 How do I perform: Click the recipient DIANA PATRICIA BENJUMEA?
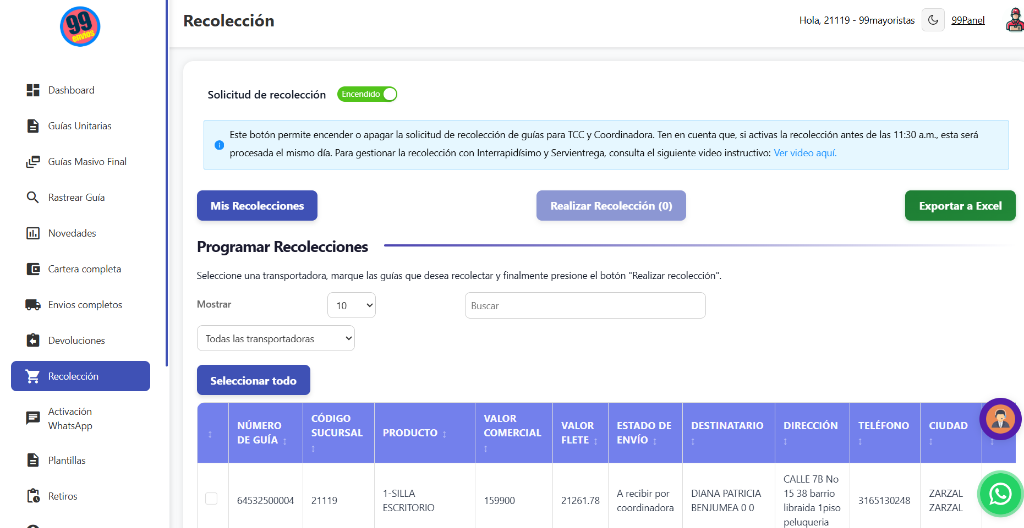click(726, 501)
